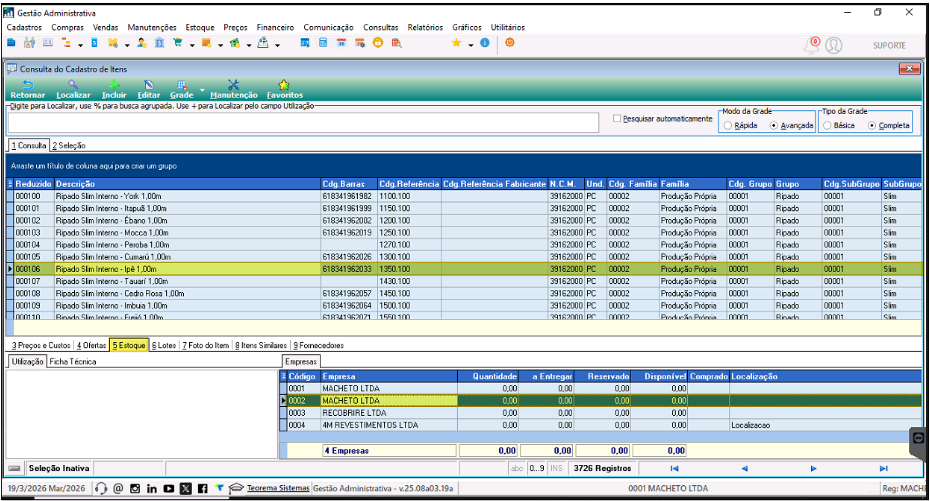Image resolution: width=930 pixels, height=501 pixels.
Task: Open the 7 Foto do Item tab
Action: pyautogui.click(x=206, y=345)
